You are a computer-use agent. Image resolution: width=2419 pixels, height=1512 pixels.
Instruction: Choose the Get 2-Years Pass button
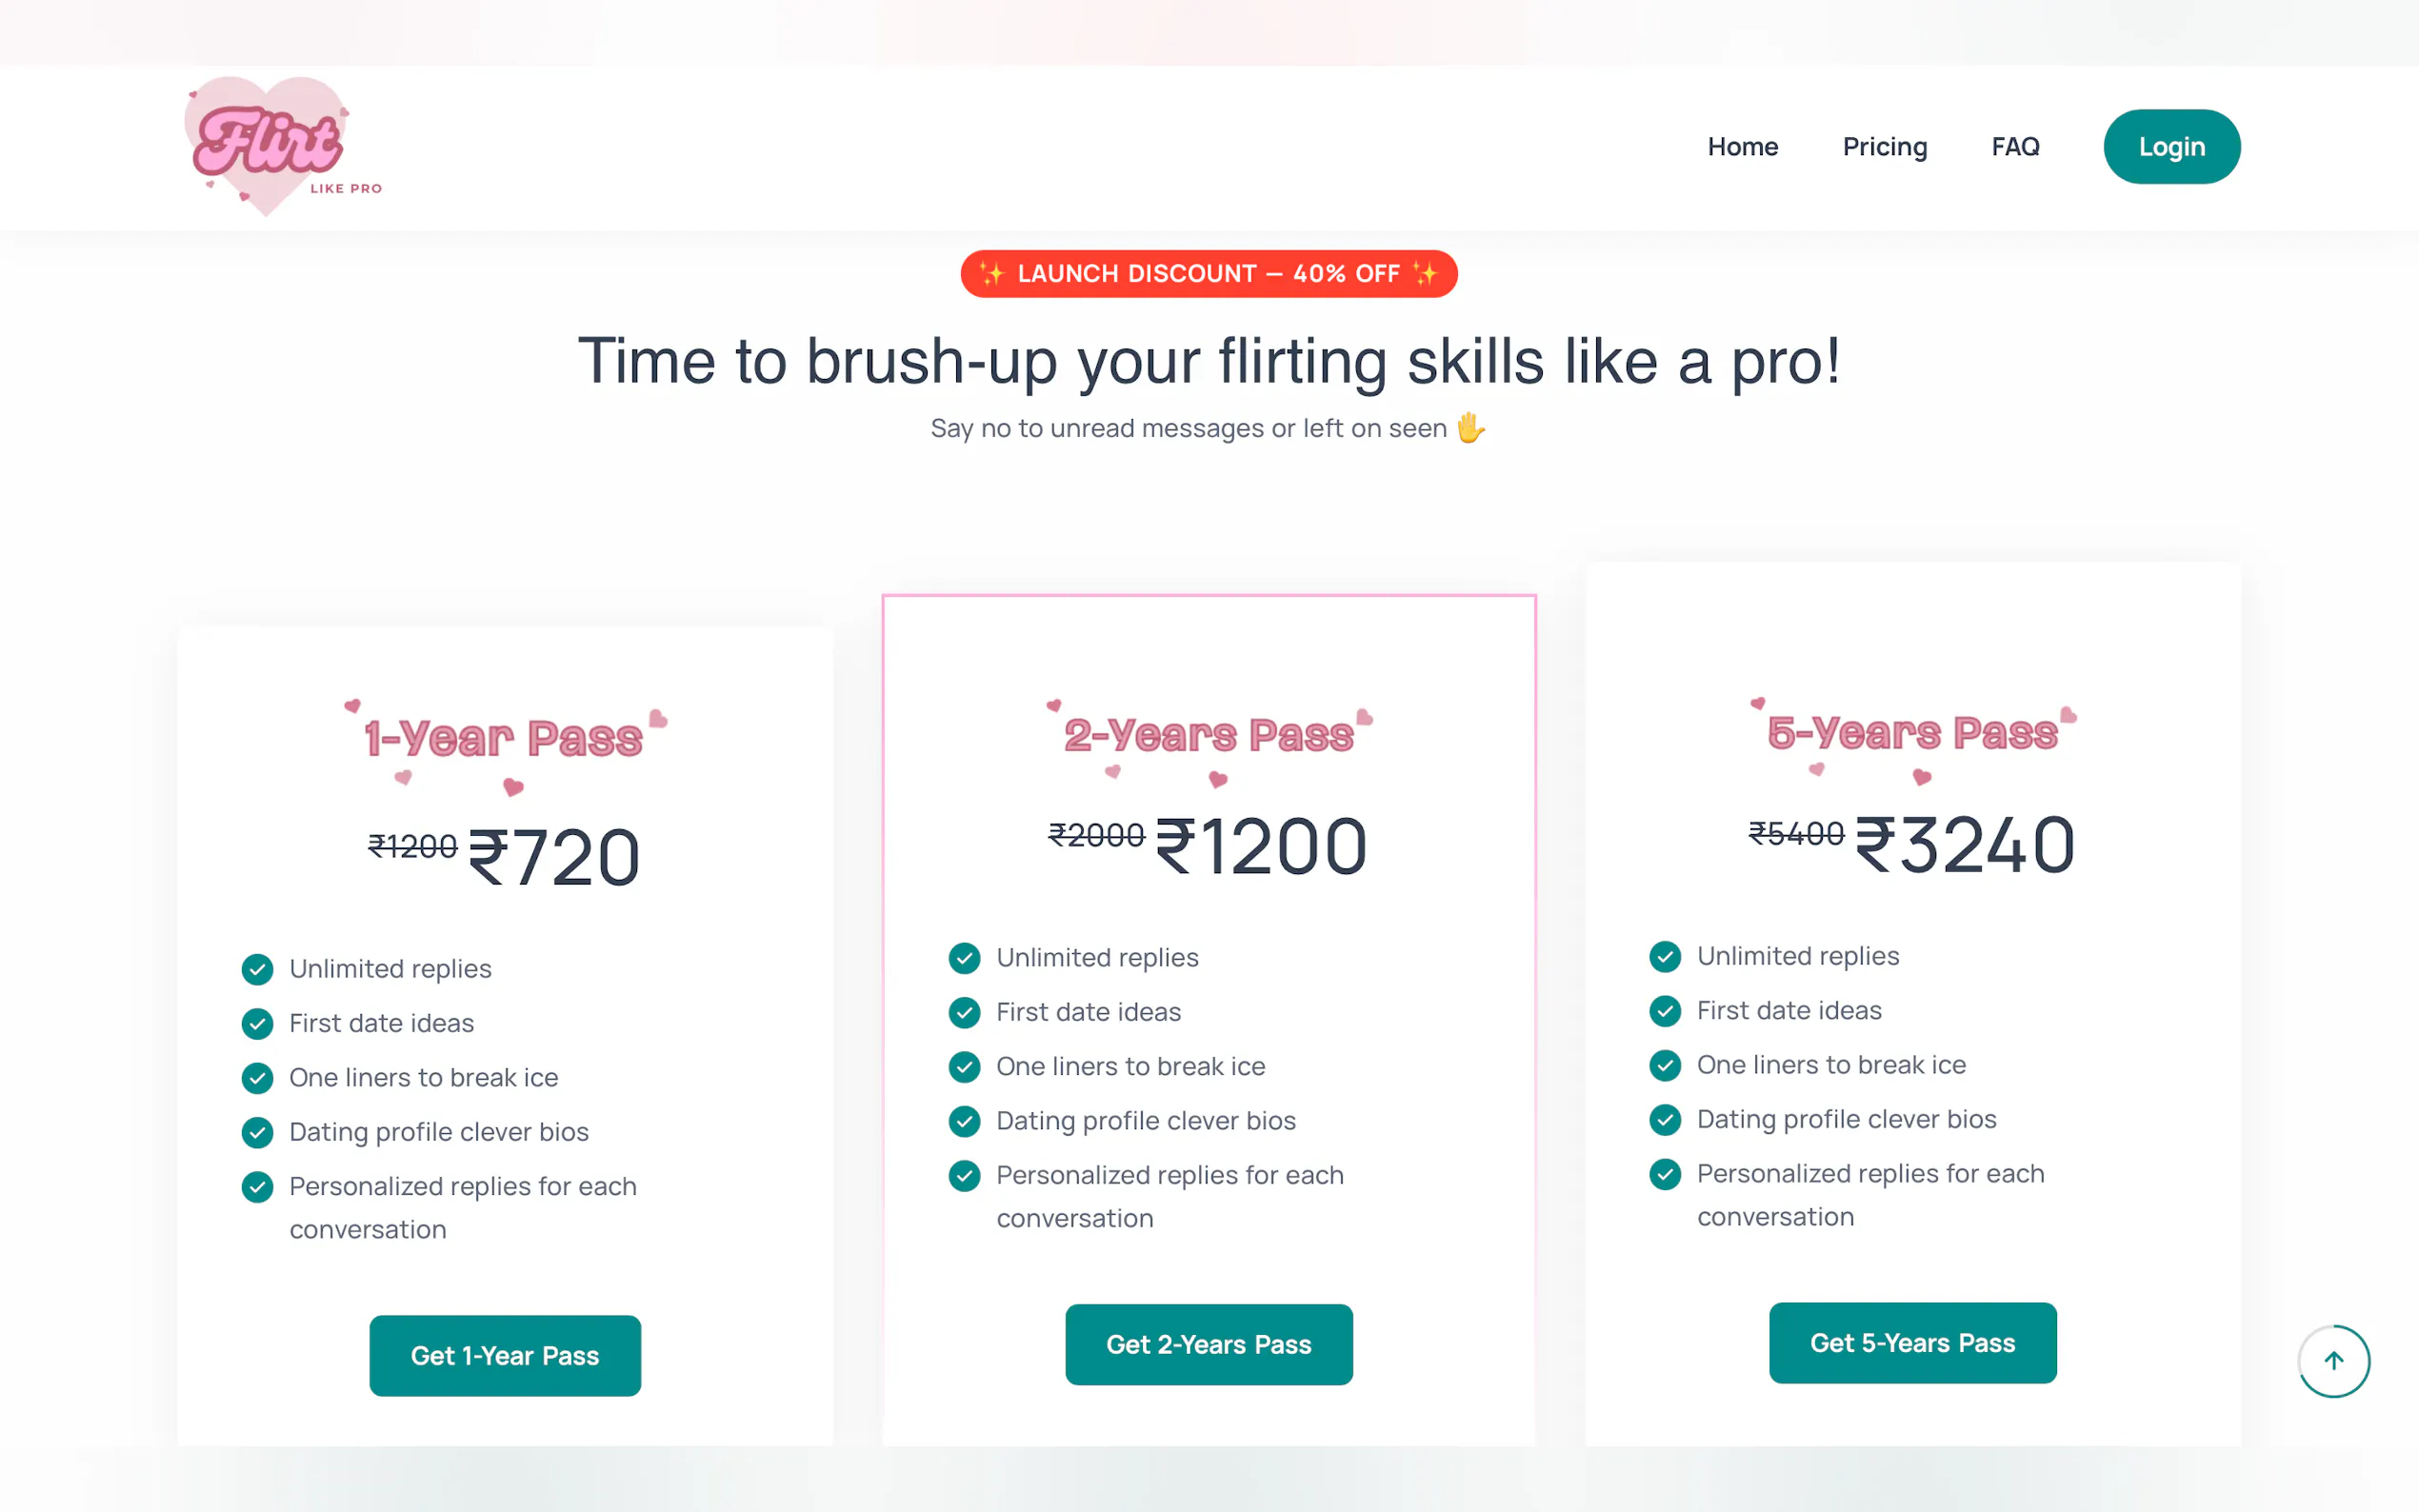(x=1208, y=1344)
